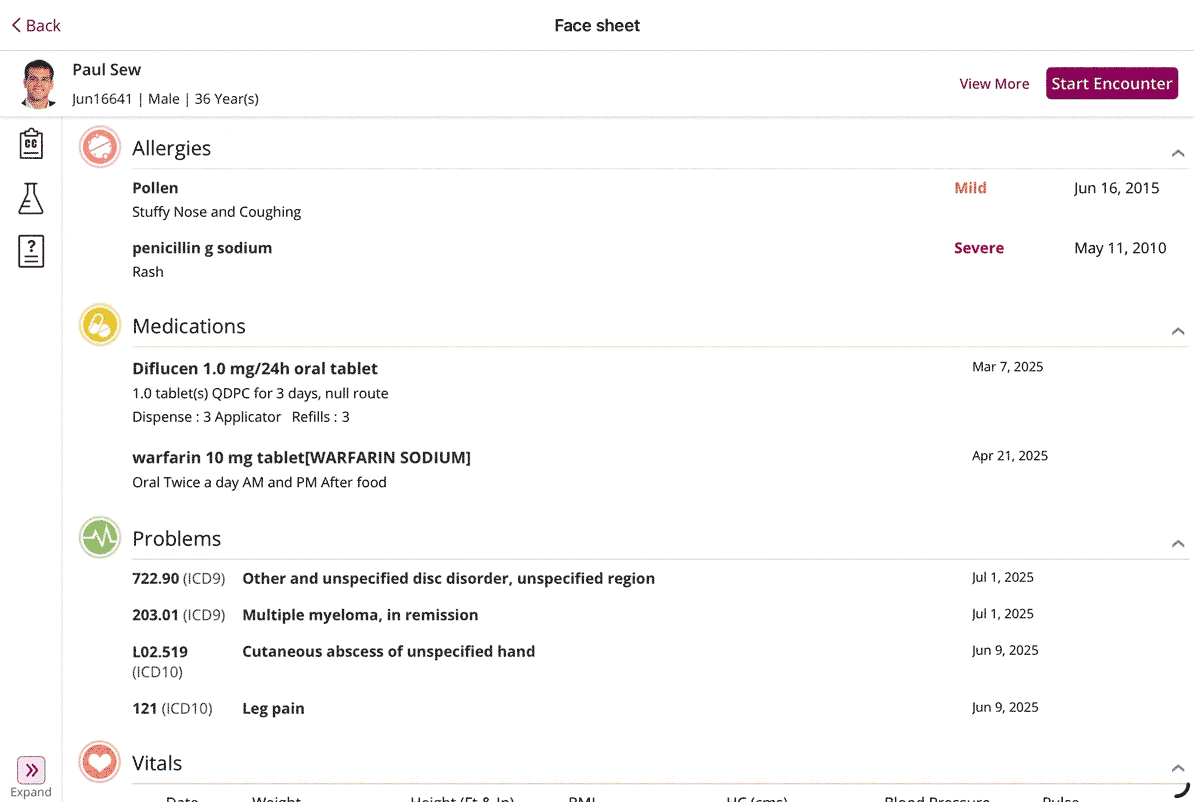
Task: Expand the sidebar with double-arrow icon
Action: coord(31,770)
